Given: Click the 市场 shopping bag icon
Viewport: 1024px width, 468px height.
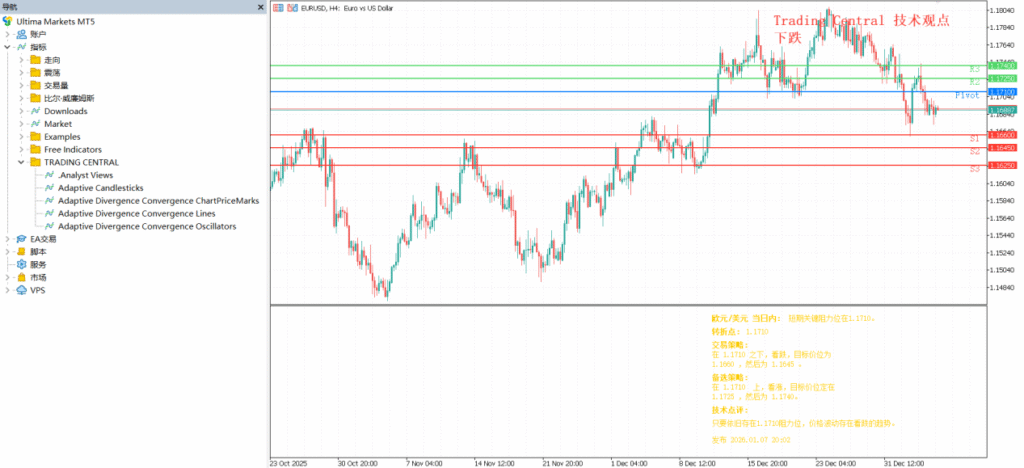Looking at the screenshot, I should [x=22, y=277].
